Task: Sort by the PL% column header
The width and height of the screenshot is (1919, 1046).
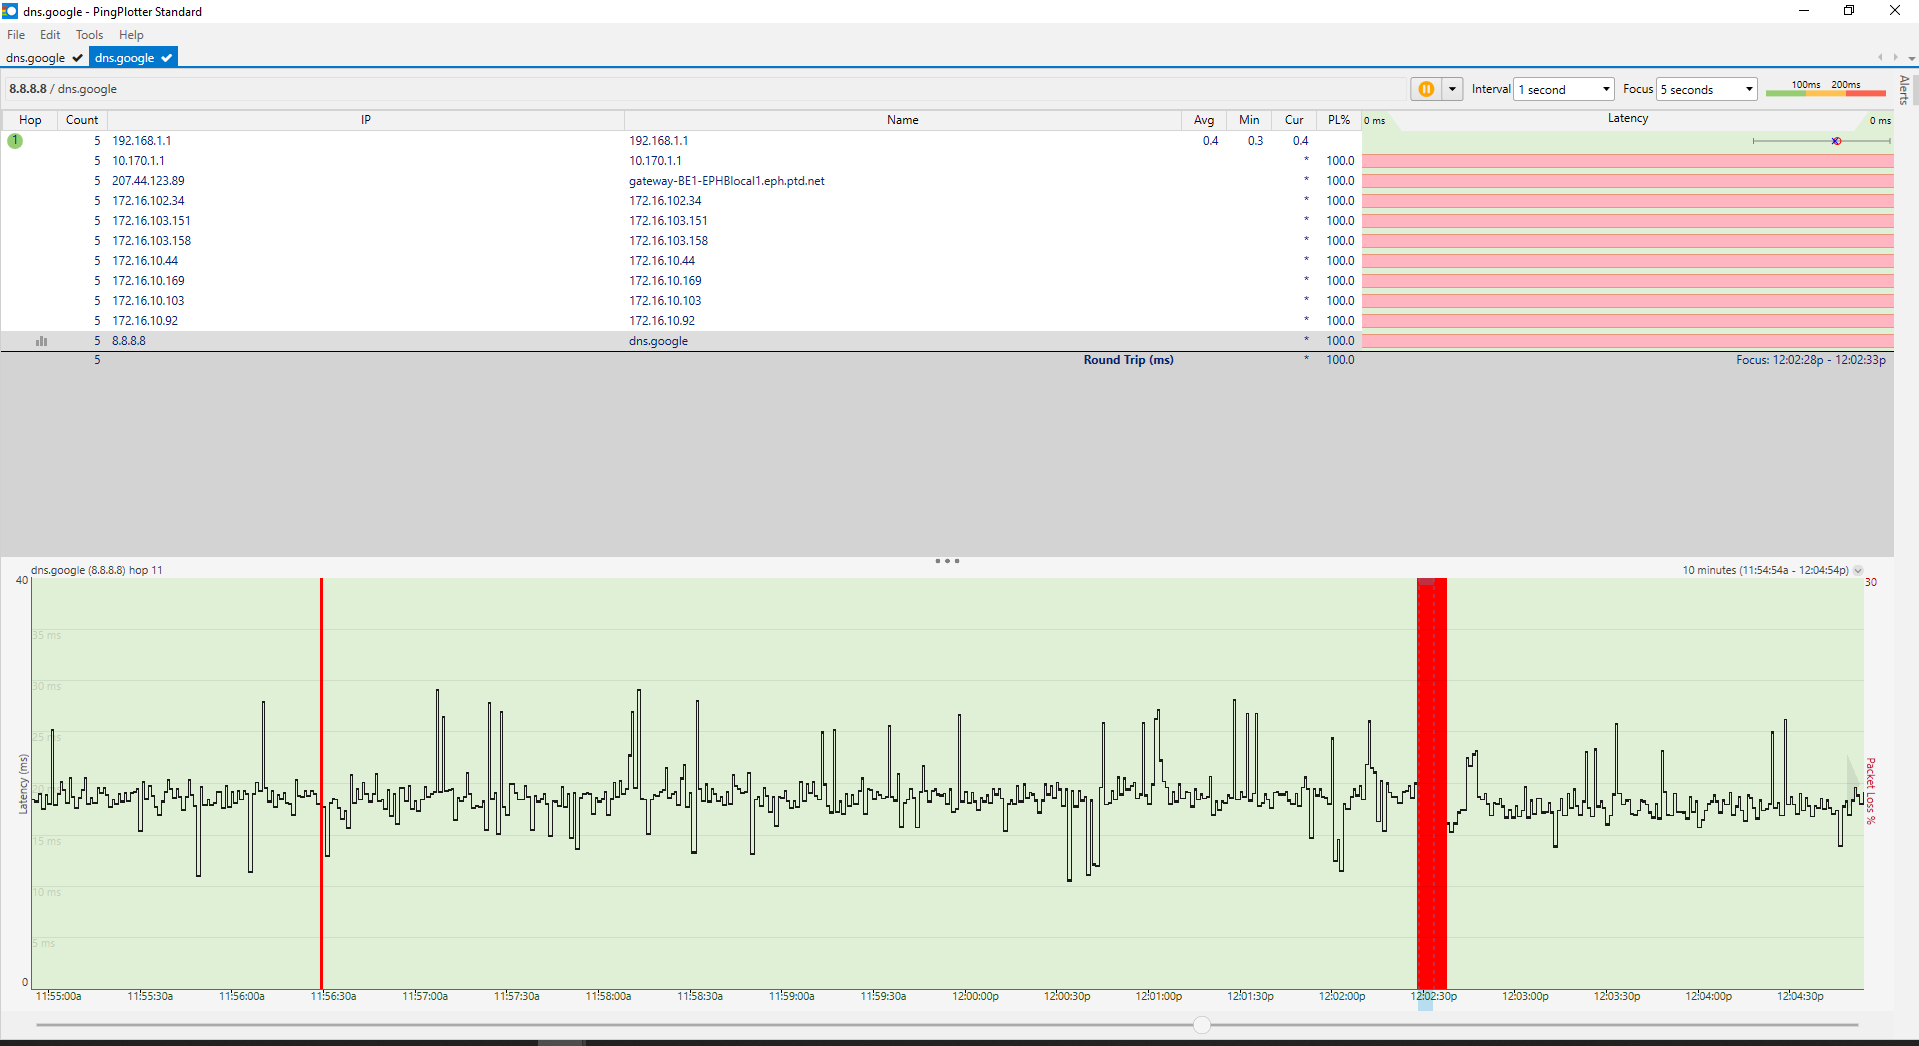Action: click(x=1338, y=120)
